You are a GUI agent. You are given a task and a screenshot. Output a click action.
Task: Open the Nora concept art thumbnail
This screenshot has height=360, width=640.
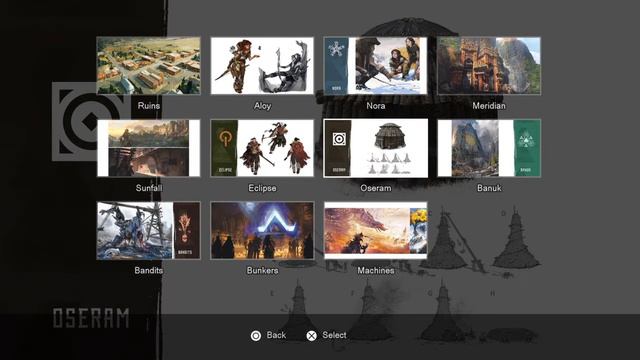click(376, 66)
